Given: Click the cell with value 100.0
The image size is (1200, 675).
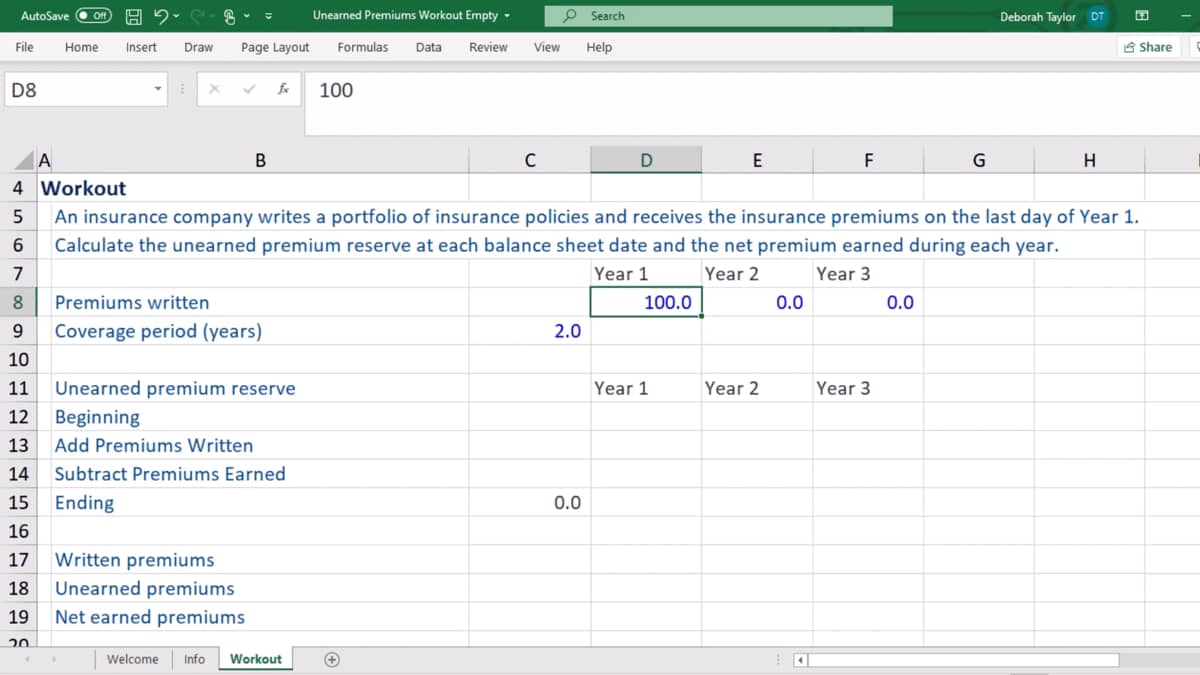Looking at the screenshot, I should tap(646, 302).
